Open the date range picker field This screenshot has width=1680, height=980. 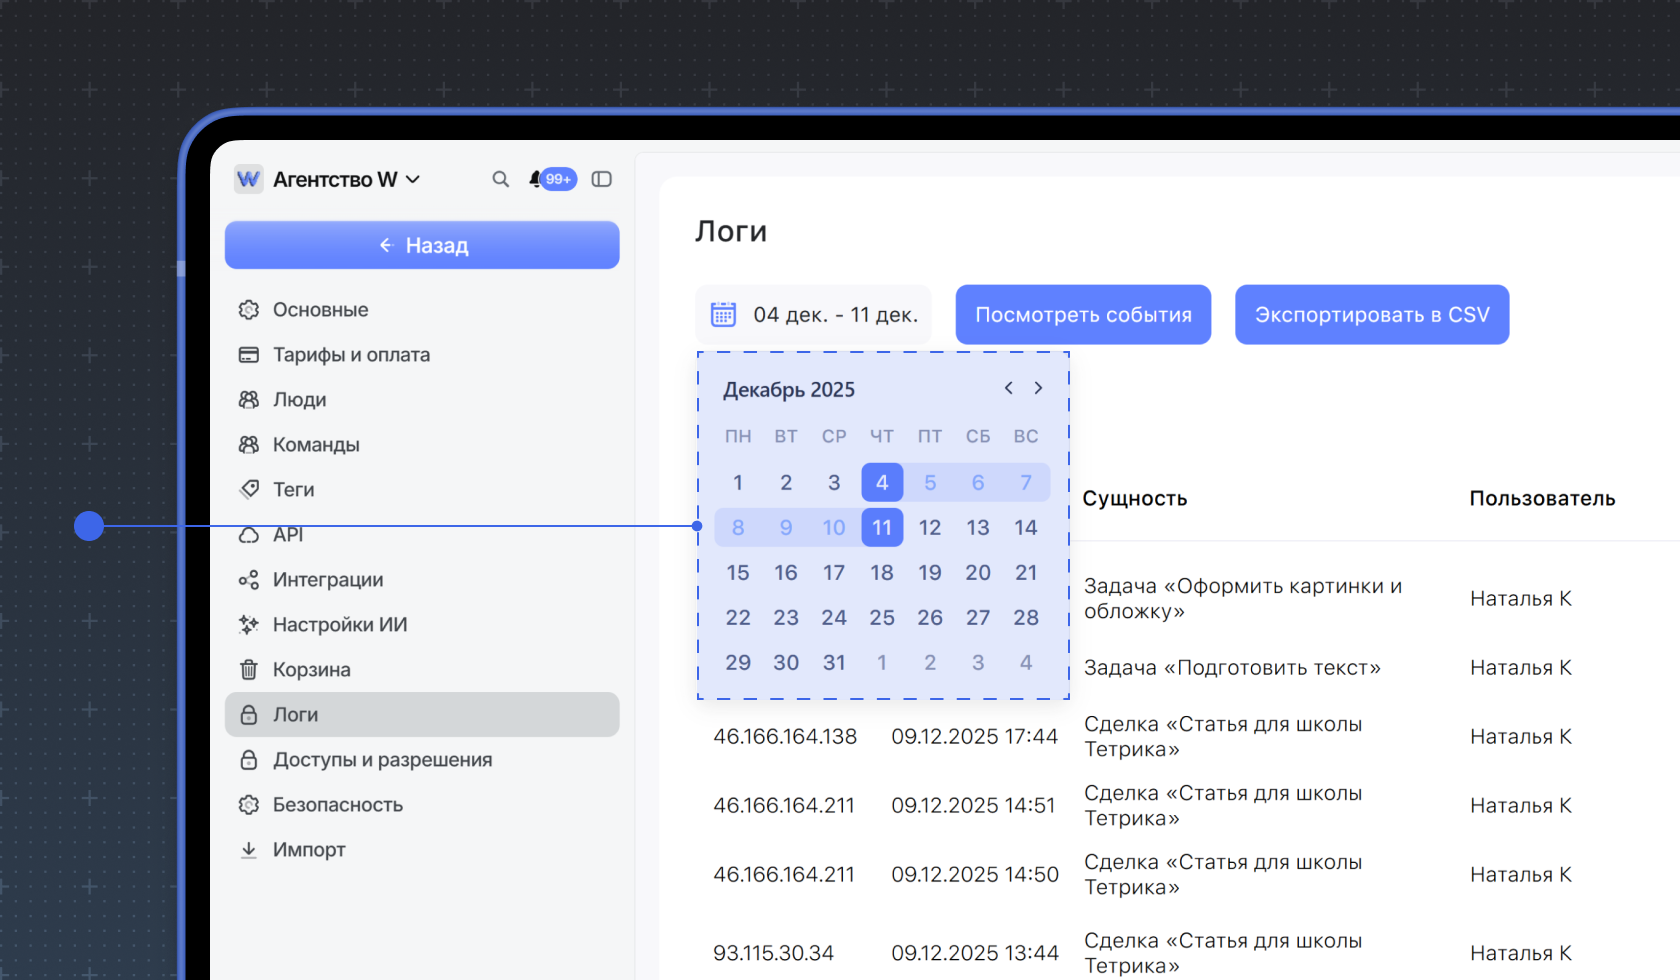[x=814, y=315]
